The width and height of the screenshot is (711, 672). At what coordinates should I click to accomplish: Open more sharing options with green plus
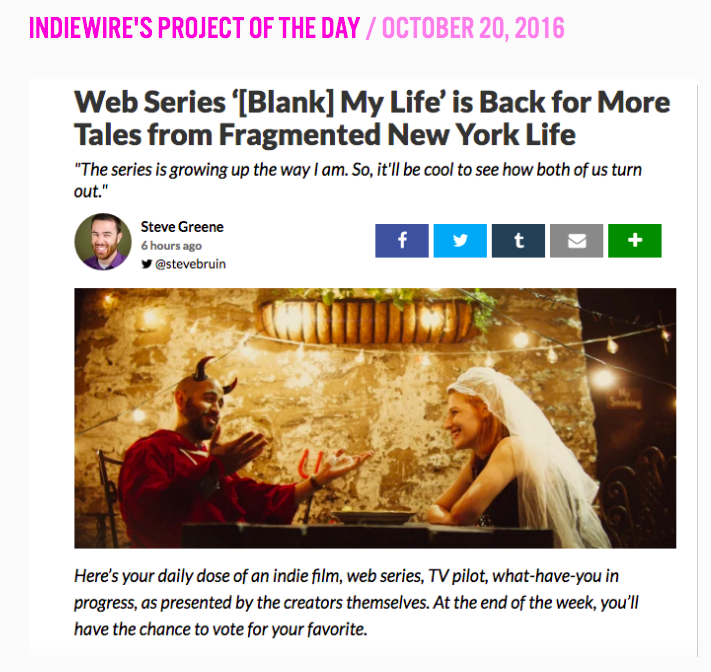[635, 240]
